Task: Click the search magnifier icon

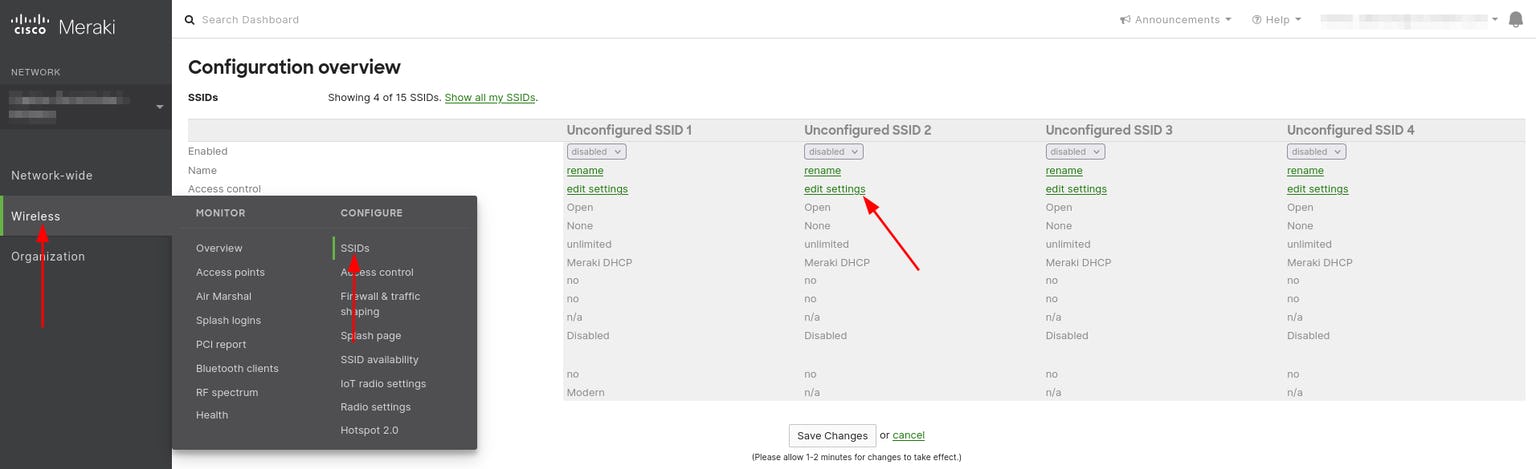Action: (189, 20)
